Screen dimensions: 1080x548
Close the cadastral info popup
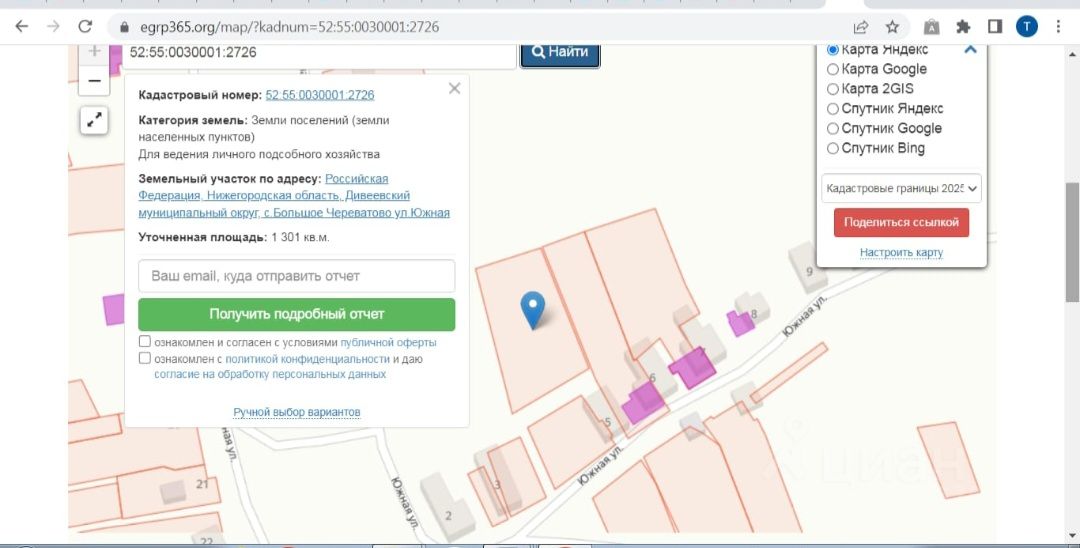454,89
